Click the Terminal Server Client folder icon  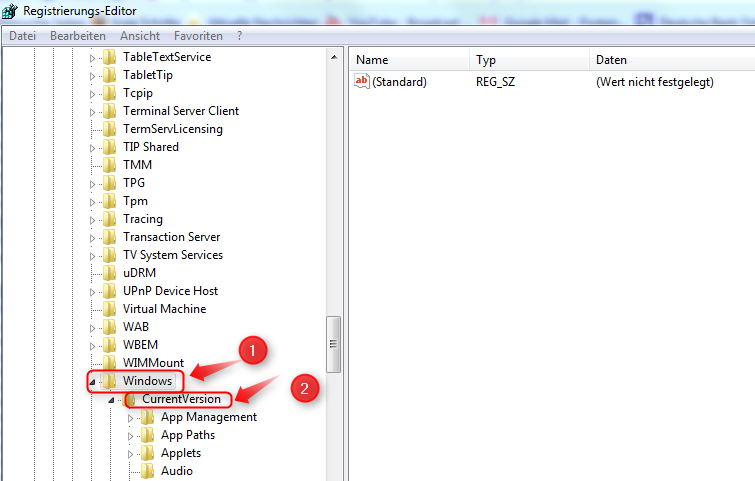pyautogui.click(x=109, y=111)
